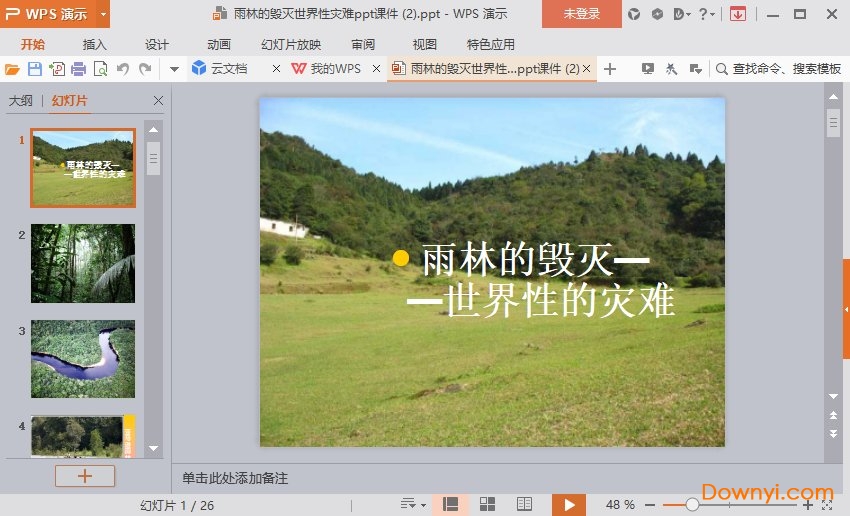Print the presentation using the printer icon

click(x=79, y=69)
